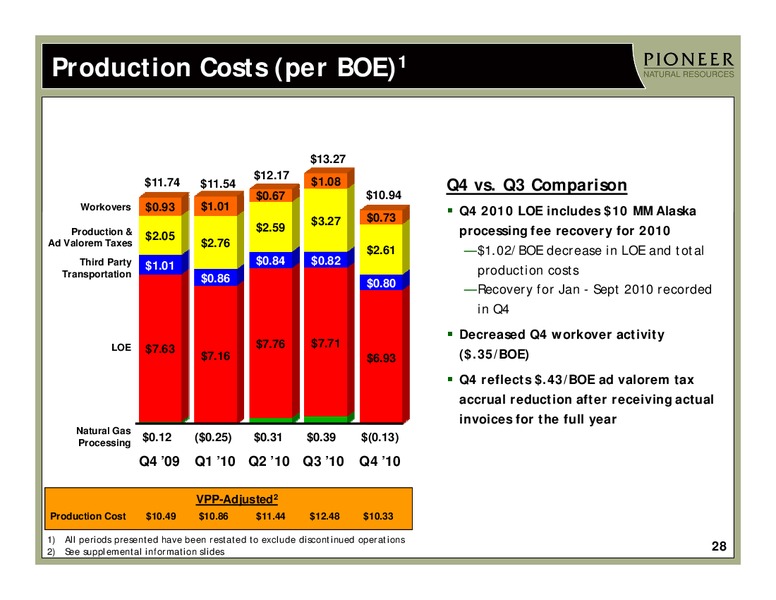Click the $10.49 VPP-adjusted value
The height and width of the screenshot is (600, 776).
click(161, 516)
